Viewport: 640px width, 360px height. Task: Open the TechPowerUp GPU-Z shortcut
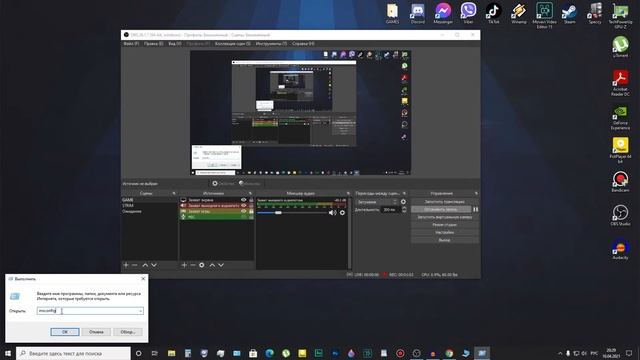[620, 16]
